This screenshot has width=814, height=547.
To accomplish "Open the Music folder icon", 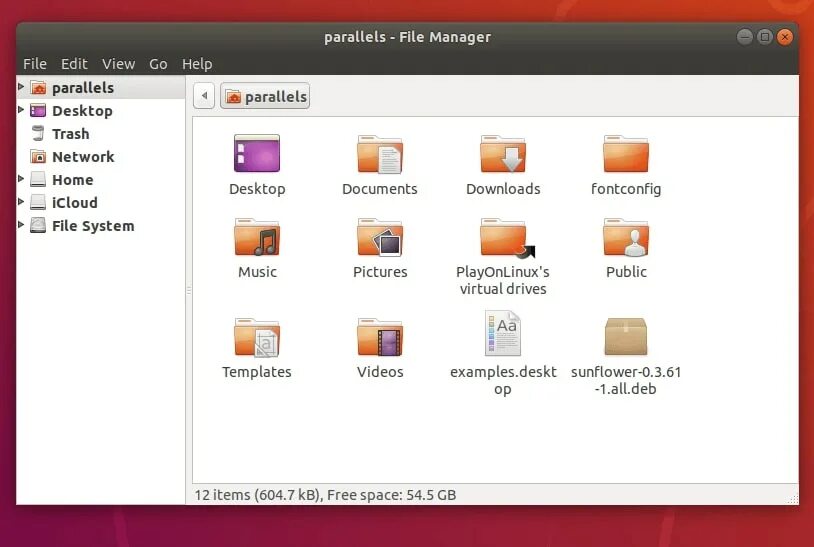I will click(257, 237).
